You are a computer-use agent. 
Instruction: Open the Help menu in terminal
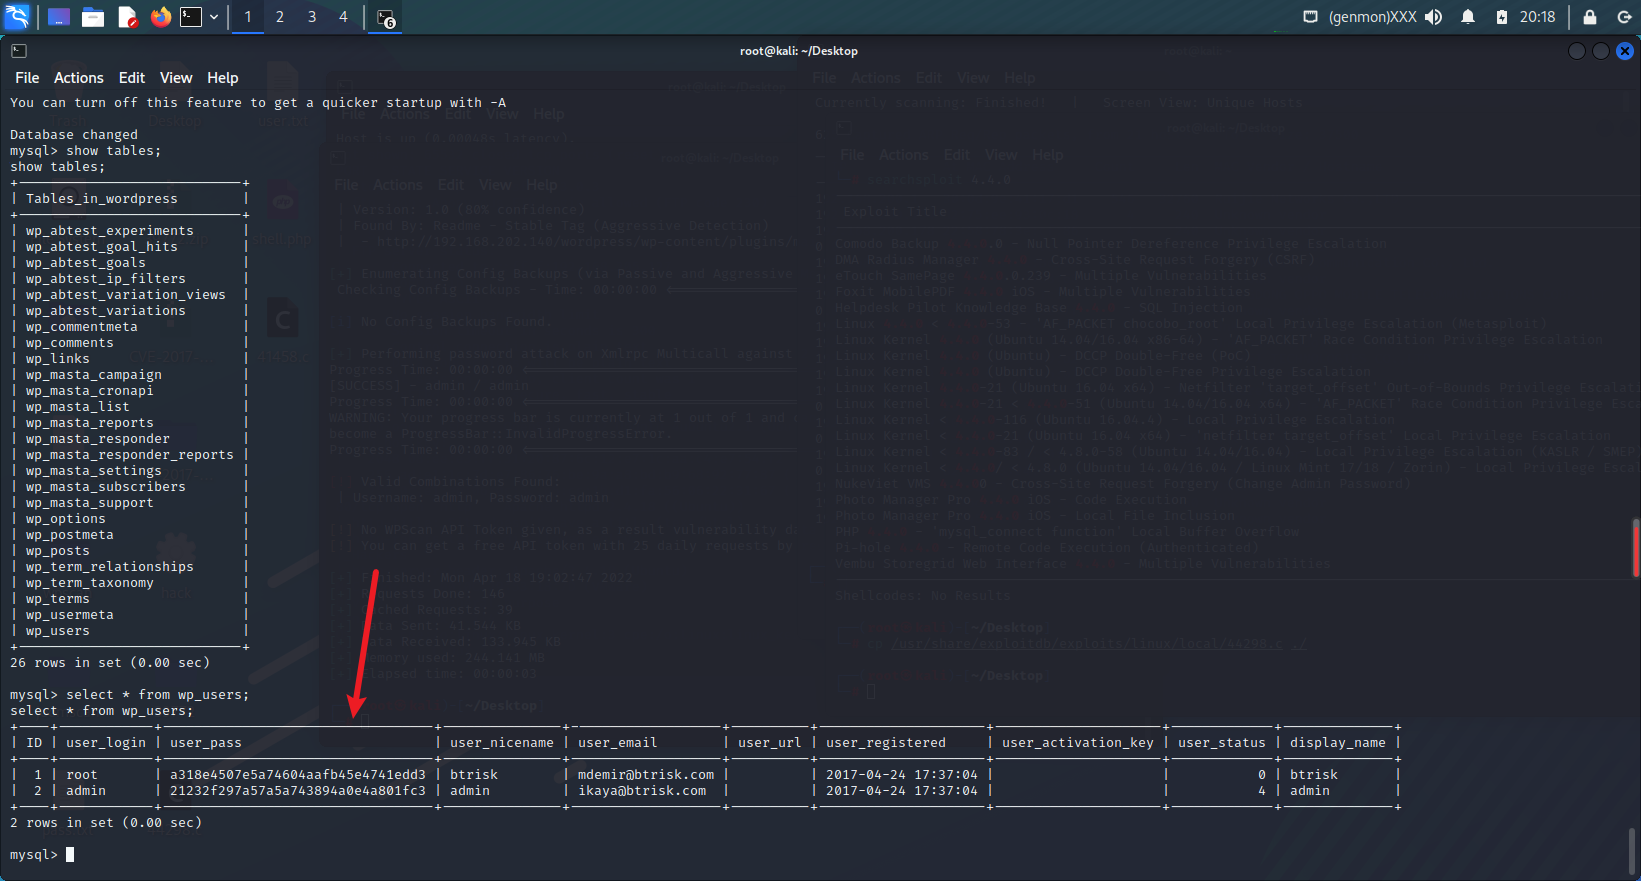click(223, 78)
